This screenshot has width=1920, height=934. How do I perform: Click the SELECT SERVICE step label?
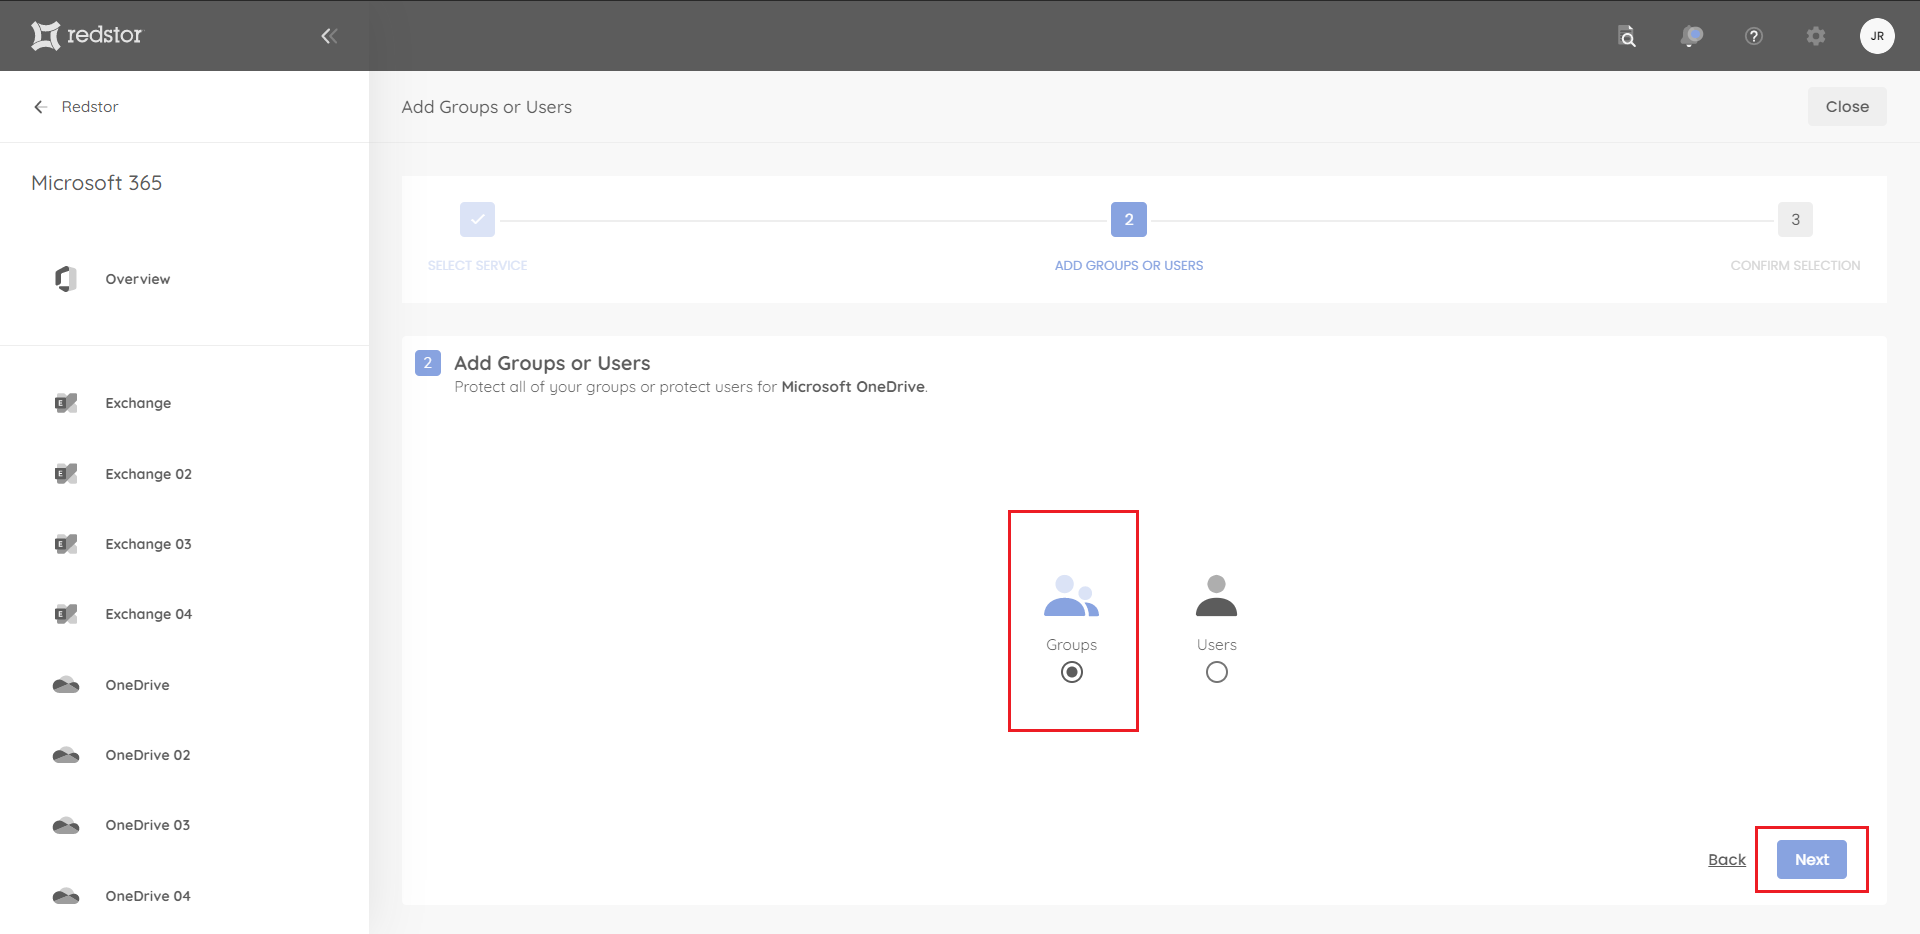[477, 266]
